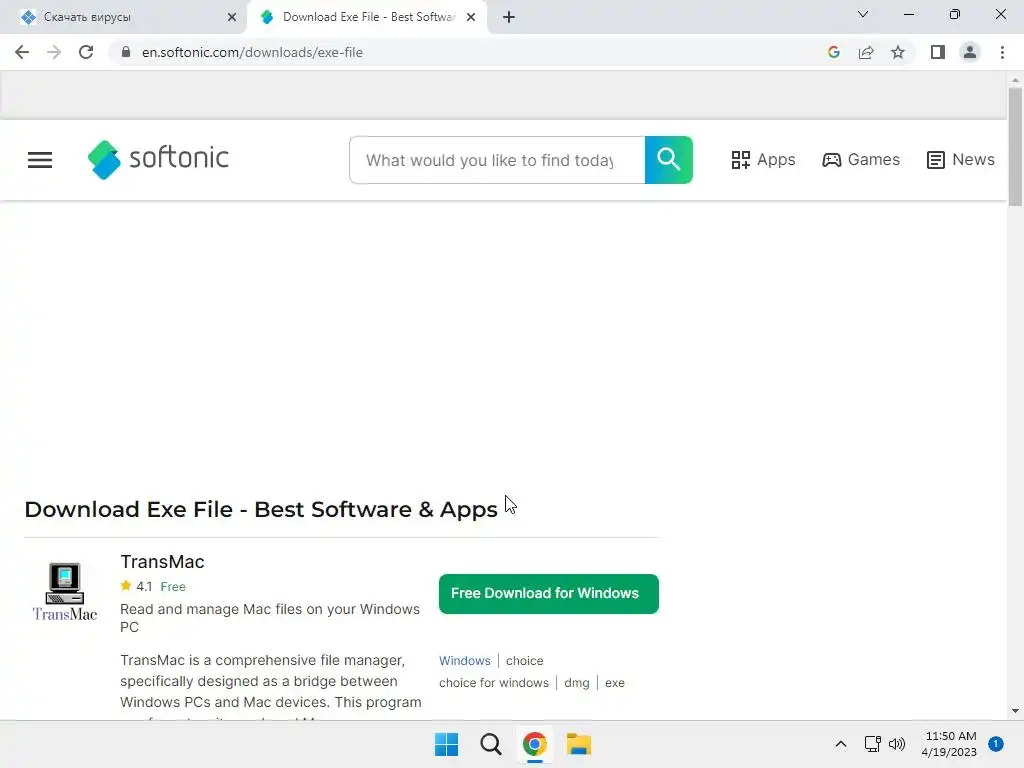The height and width of the screenshot is (768, 1024).
Task: Click the choice tag
Action: 524,661
